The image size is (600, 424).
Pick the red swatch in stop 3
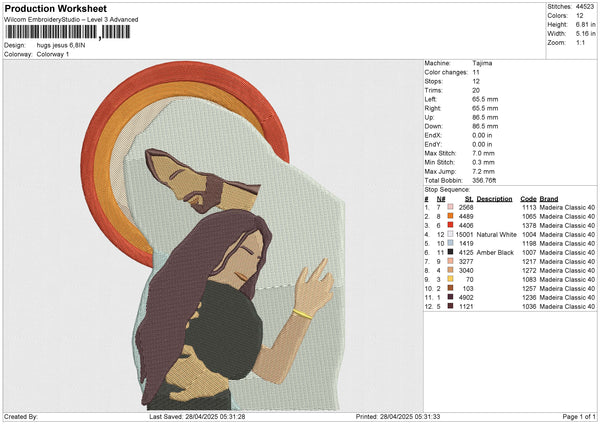pyautogui.click(x=450, y=225)
